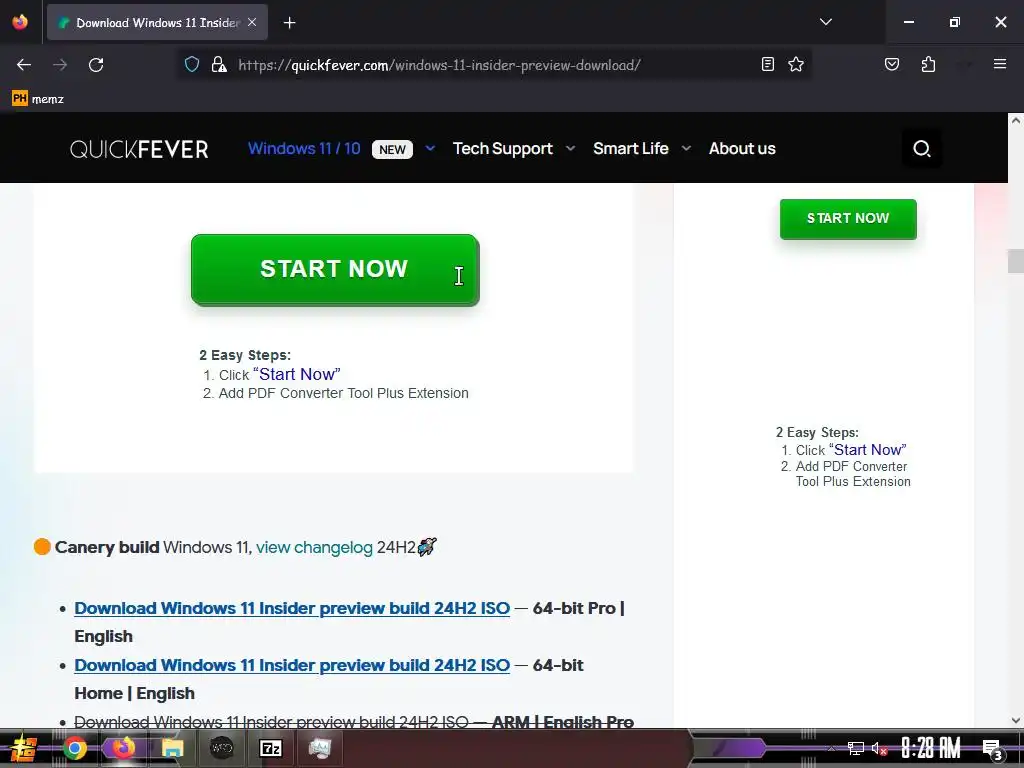The width and height of the screenshot is (1024, 768).
Task: Open network status tray icon
Action: click(x=856, y=748)
